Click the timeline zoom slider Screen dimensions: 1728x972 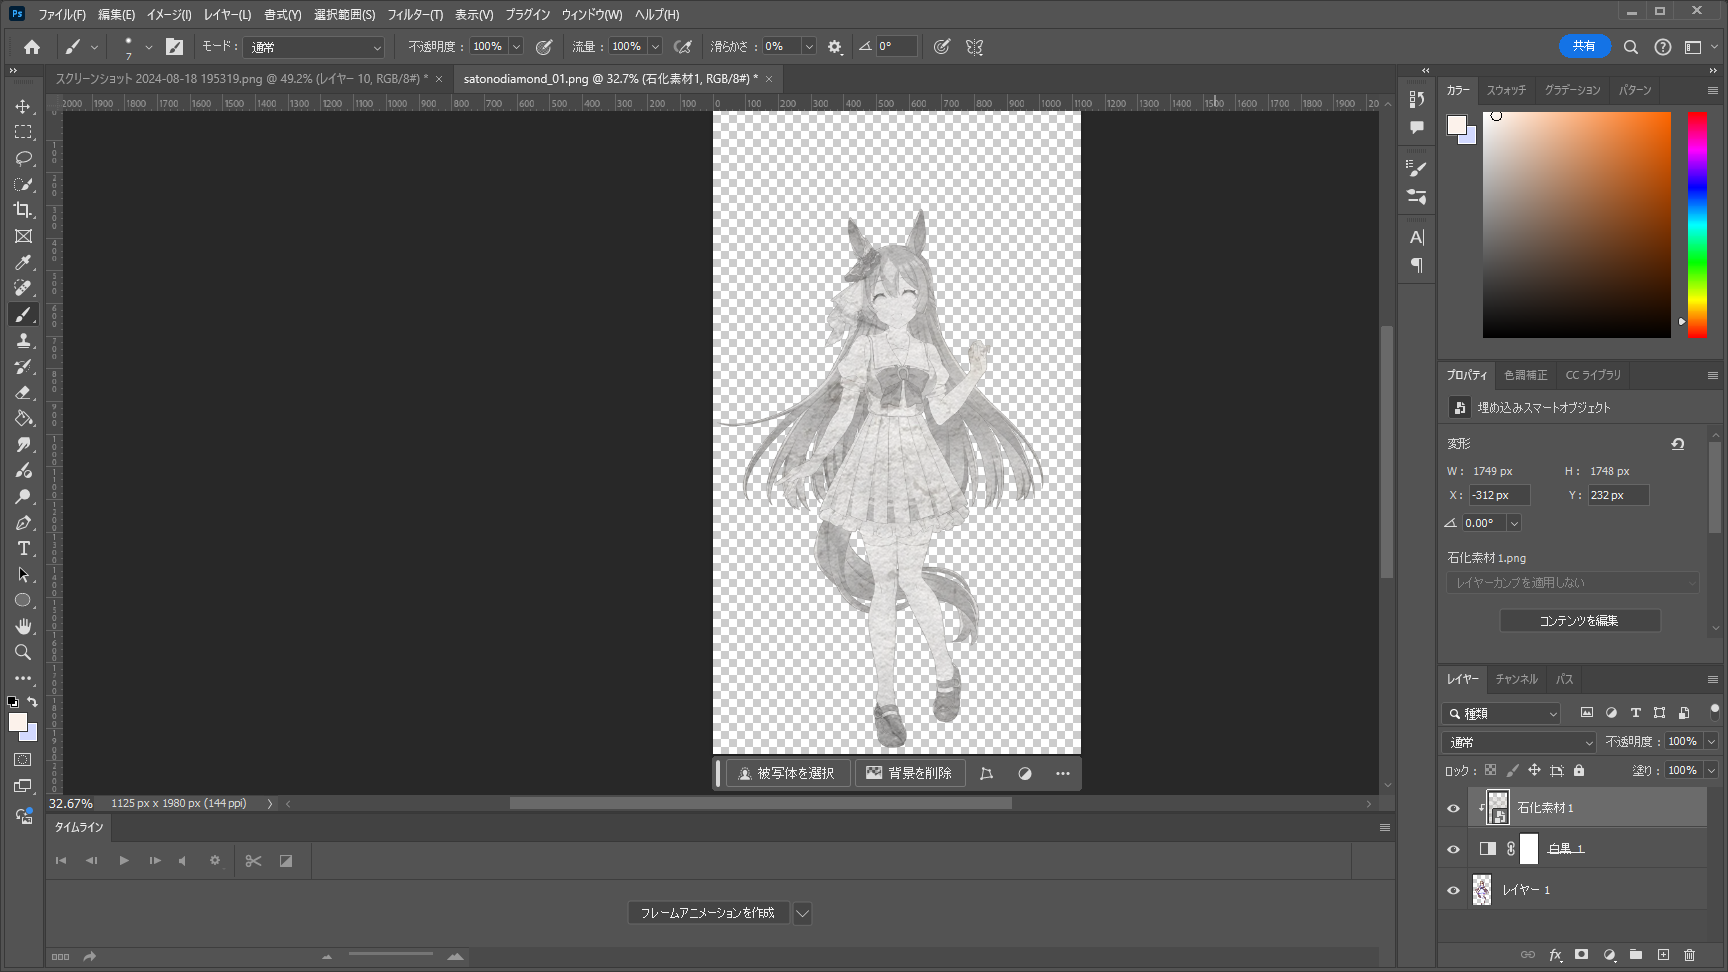391,955
